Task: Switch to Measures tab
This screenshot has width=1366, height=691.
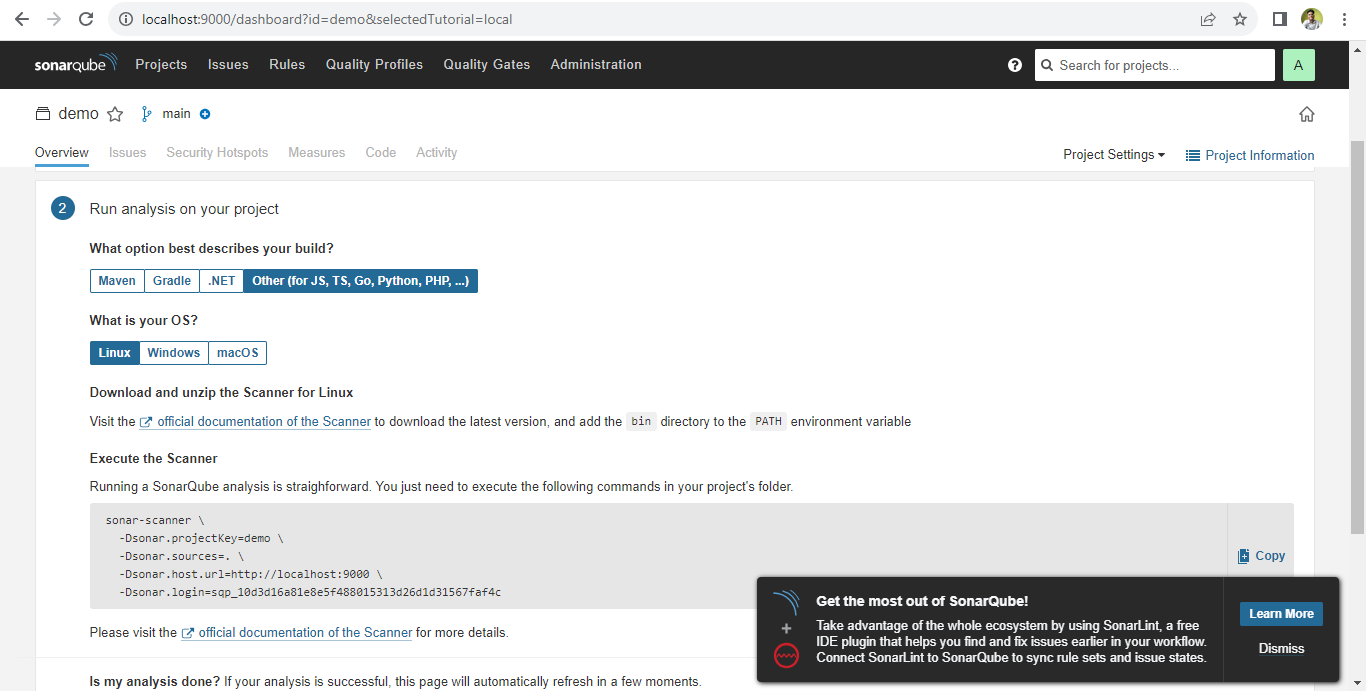Action: point(317,153)
